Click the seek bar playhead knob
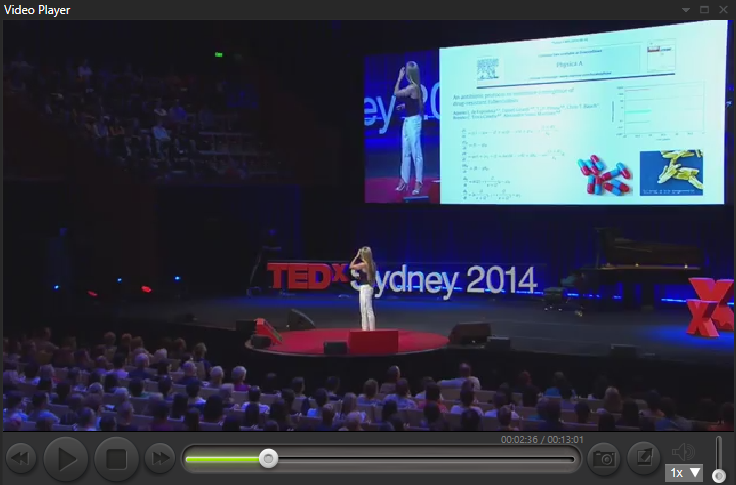Image resolution: width=736 pixels, height=485 pixels. (x=268, y=458)
